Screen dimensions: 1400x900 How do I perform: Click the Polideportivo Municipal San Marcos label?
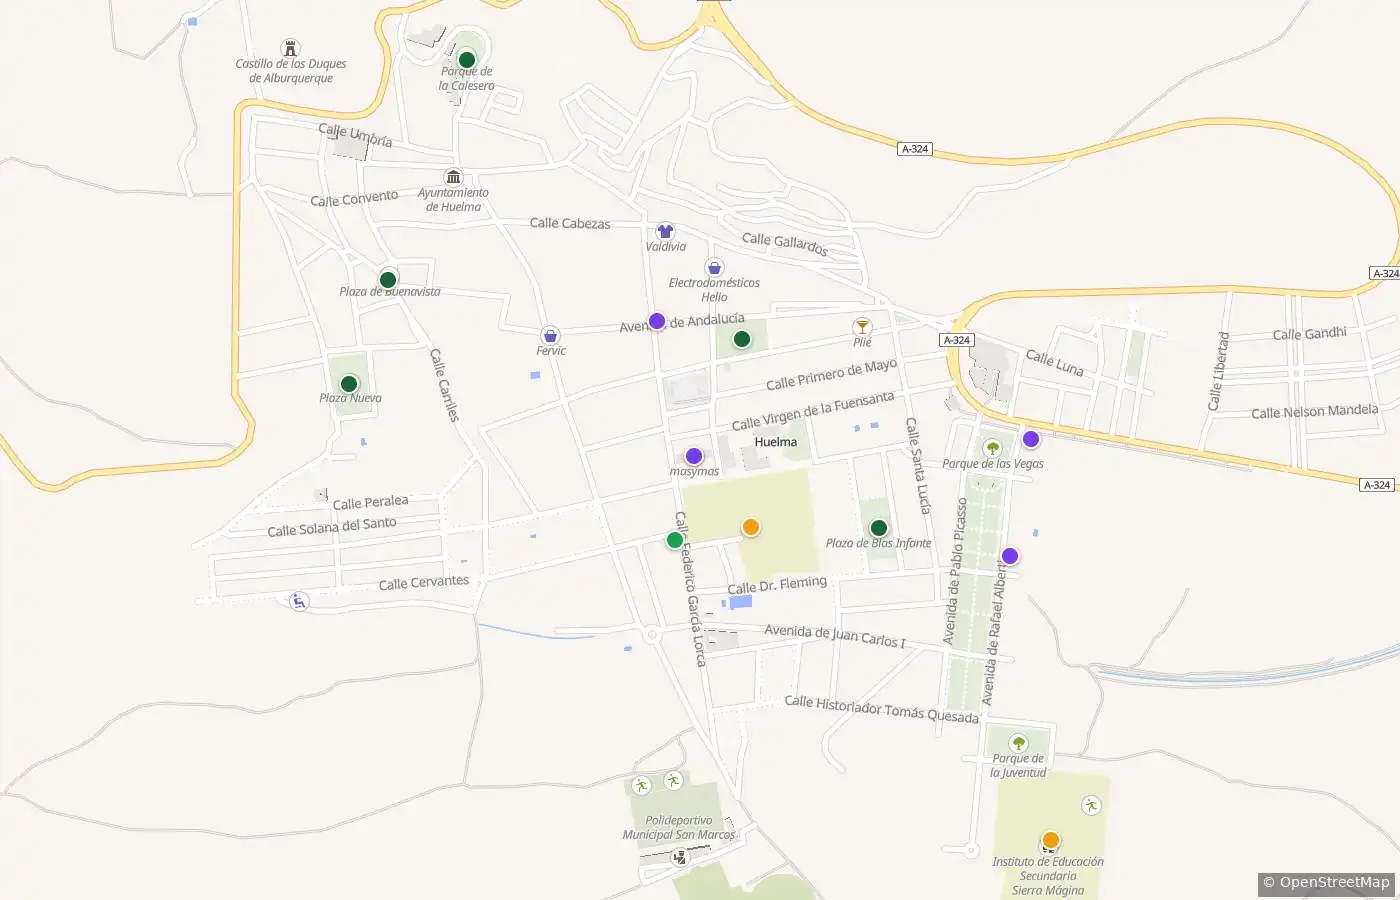[x=679, y=828]
